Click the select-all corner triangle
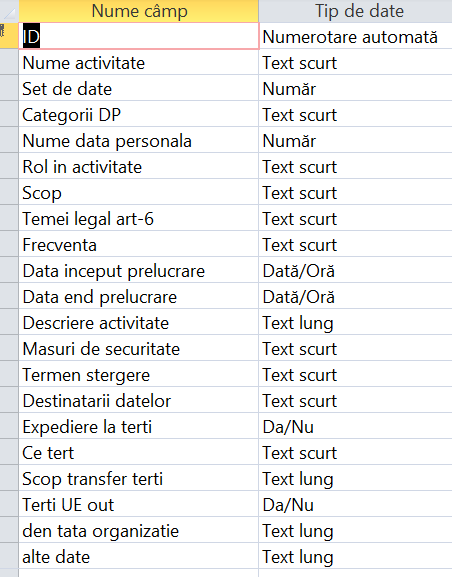The height and width of the screenshot is (577, 452). pyautogui.click(x=9, y=11)
